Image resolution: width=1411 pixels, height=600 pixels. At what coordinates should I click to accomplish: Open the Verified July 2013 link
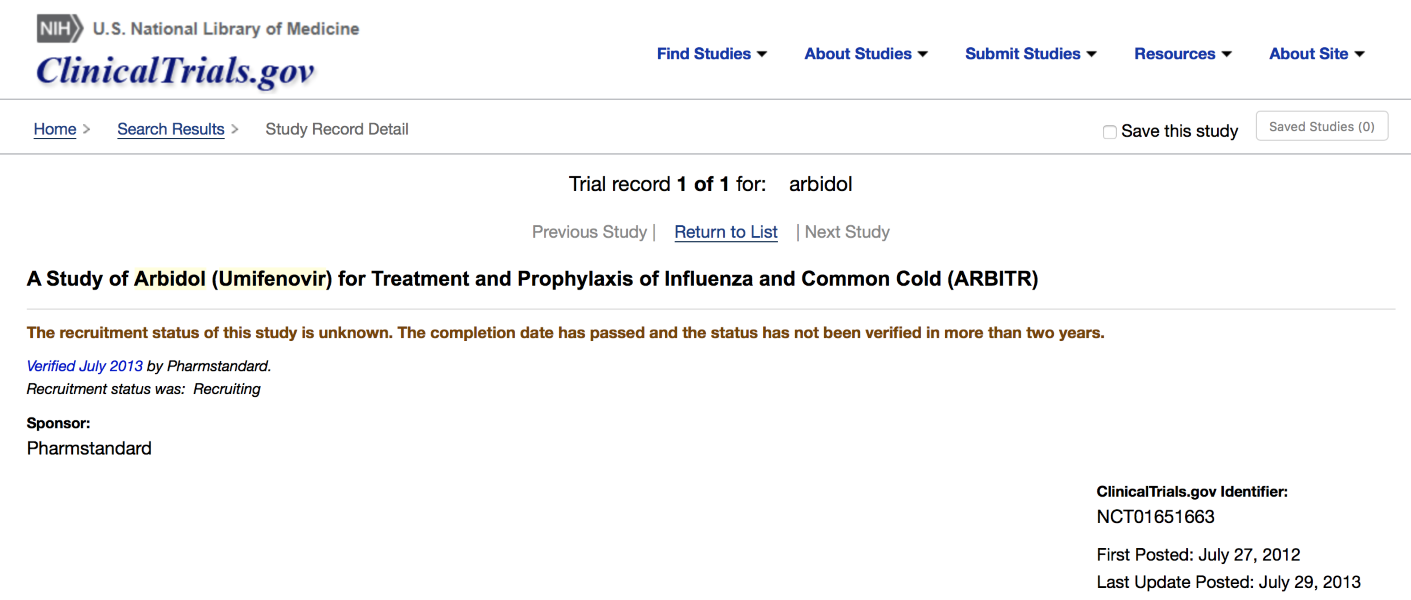click(x=85, y=366)
